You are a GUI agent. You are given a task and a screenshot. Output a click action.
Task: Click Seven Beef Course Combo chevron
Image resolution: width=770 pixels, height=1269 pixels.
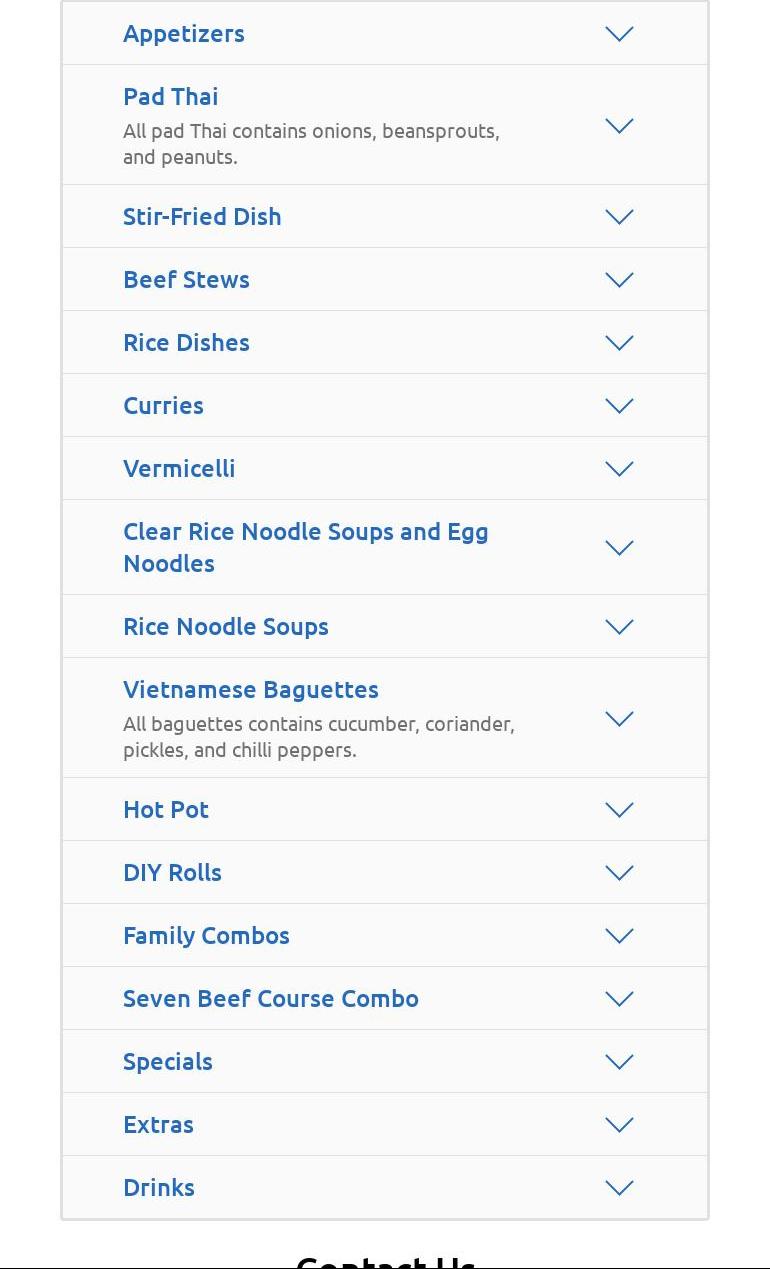pos(619,999)
